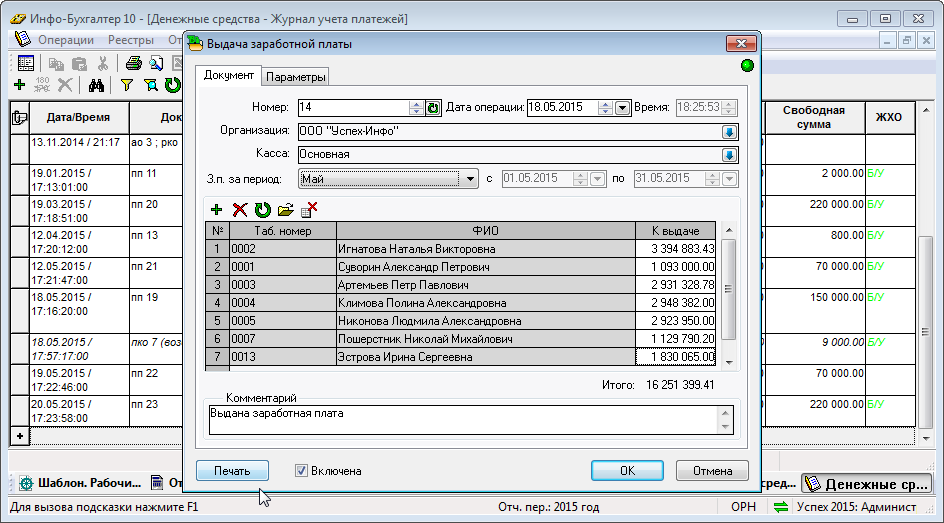Screen dimensions: 944x523
Task: Click green arrows icon in status bar
Action: [x=781, y=507]
